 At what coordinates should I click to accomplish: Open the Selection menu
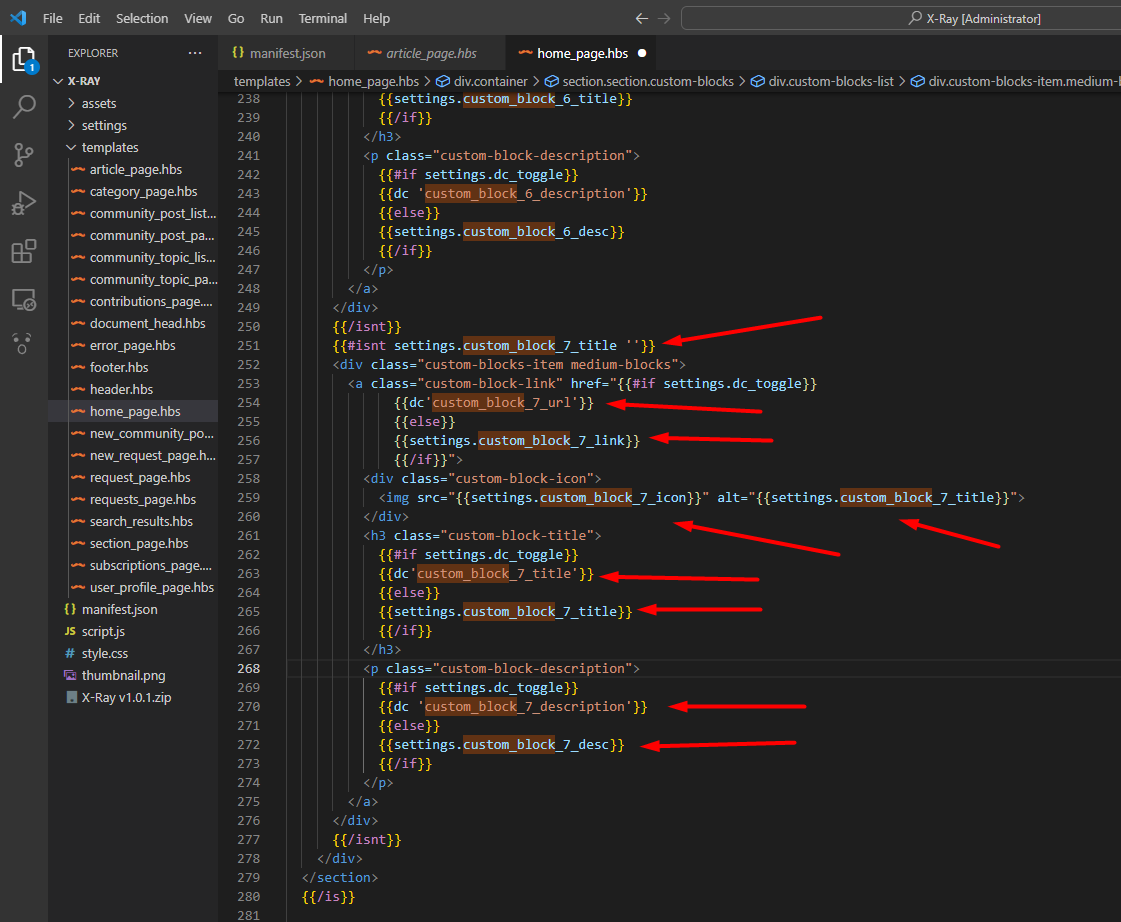tap(142, 19)
